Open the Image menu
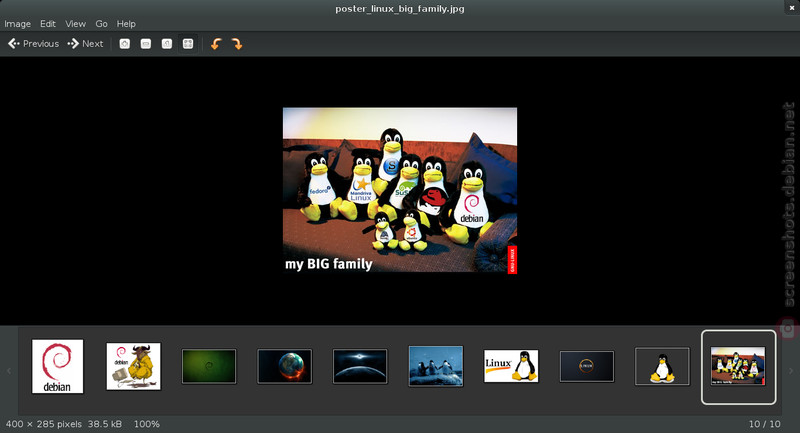 [17, 23]
